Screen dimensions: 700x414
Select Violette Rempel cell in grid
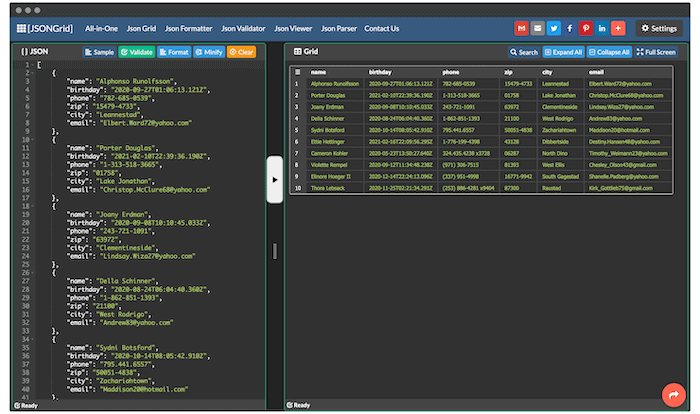pos(335,165)
